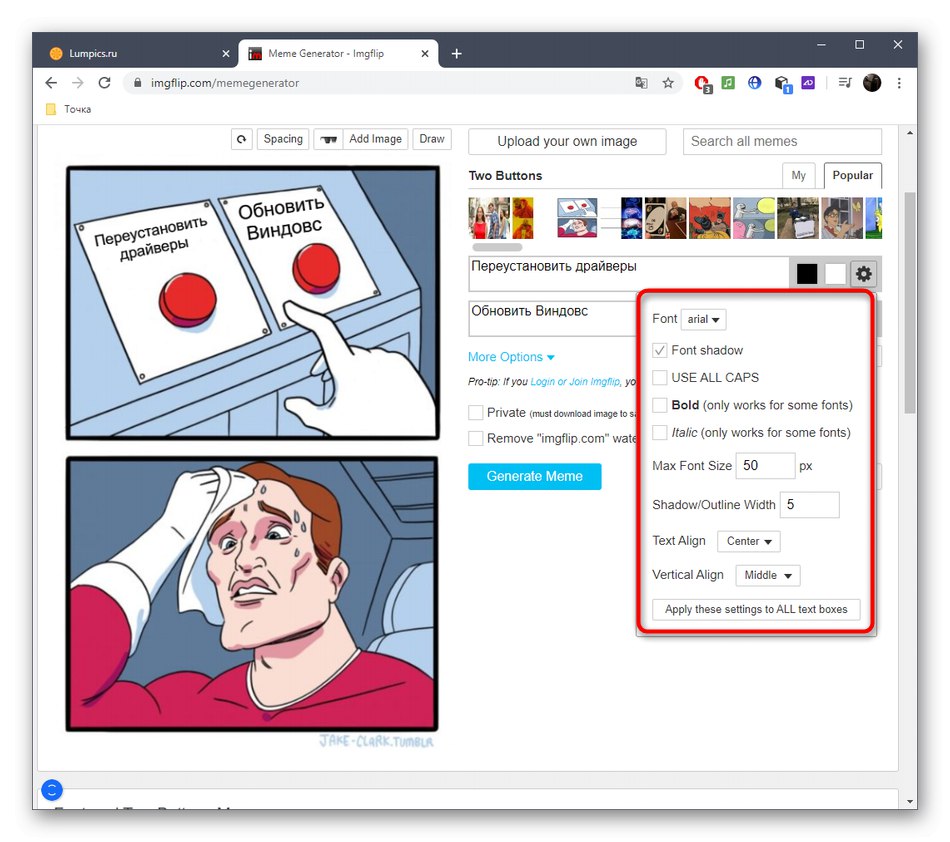This screenshot has height=842, width=950.
Task: Click the Spacing button
Action: (x=283, y=139)
